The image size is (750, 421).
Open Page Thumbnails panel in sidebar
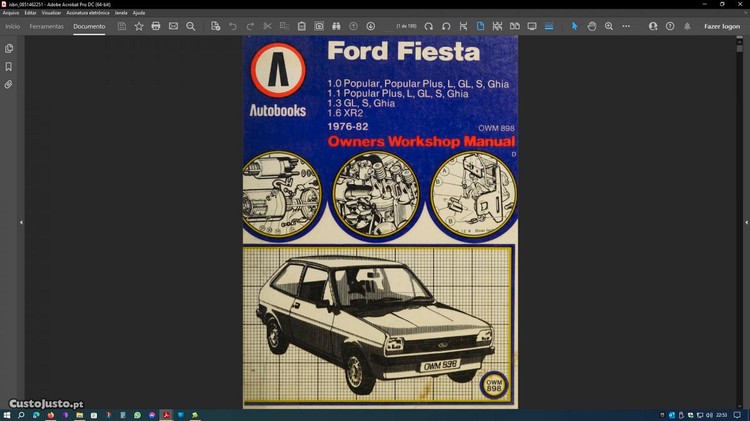click(9, 48)
